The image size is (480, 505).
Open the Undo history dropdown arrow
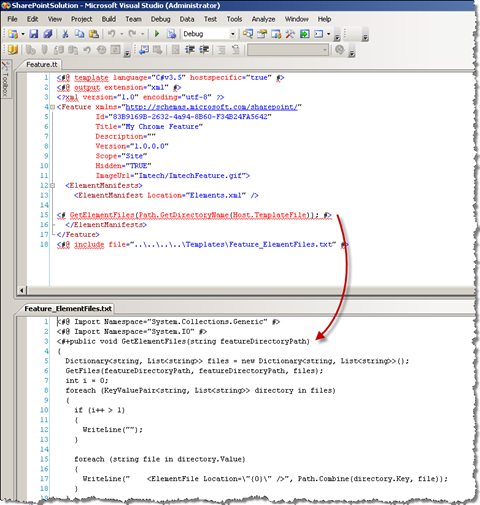[121, 34]
